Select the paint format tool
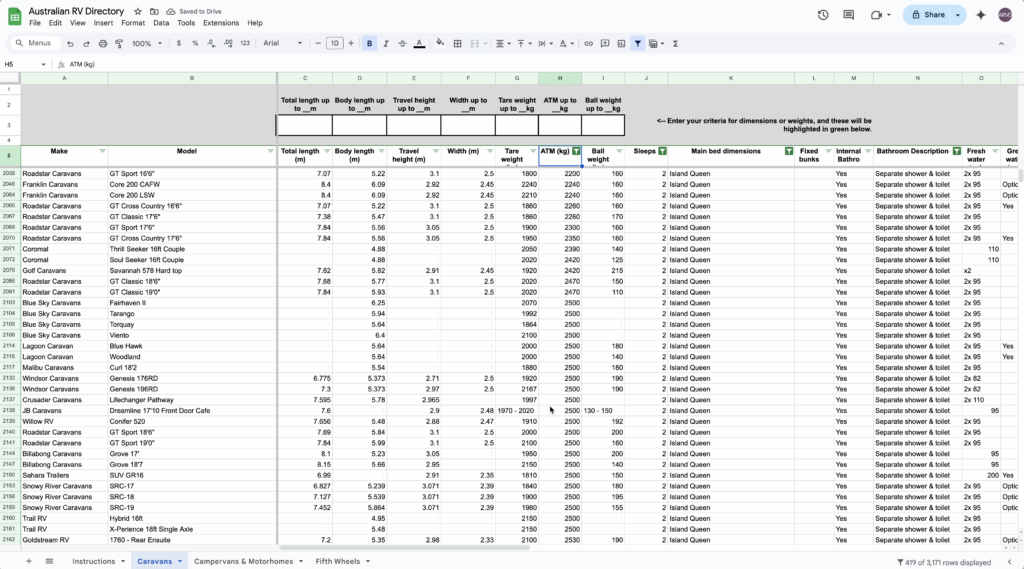The height and width of the screenshot is (569, 1024). [x=118, y=44]
